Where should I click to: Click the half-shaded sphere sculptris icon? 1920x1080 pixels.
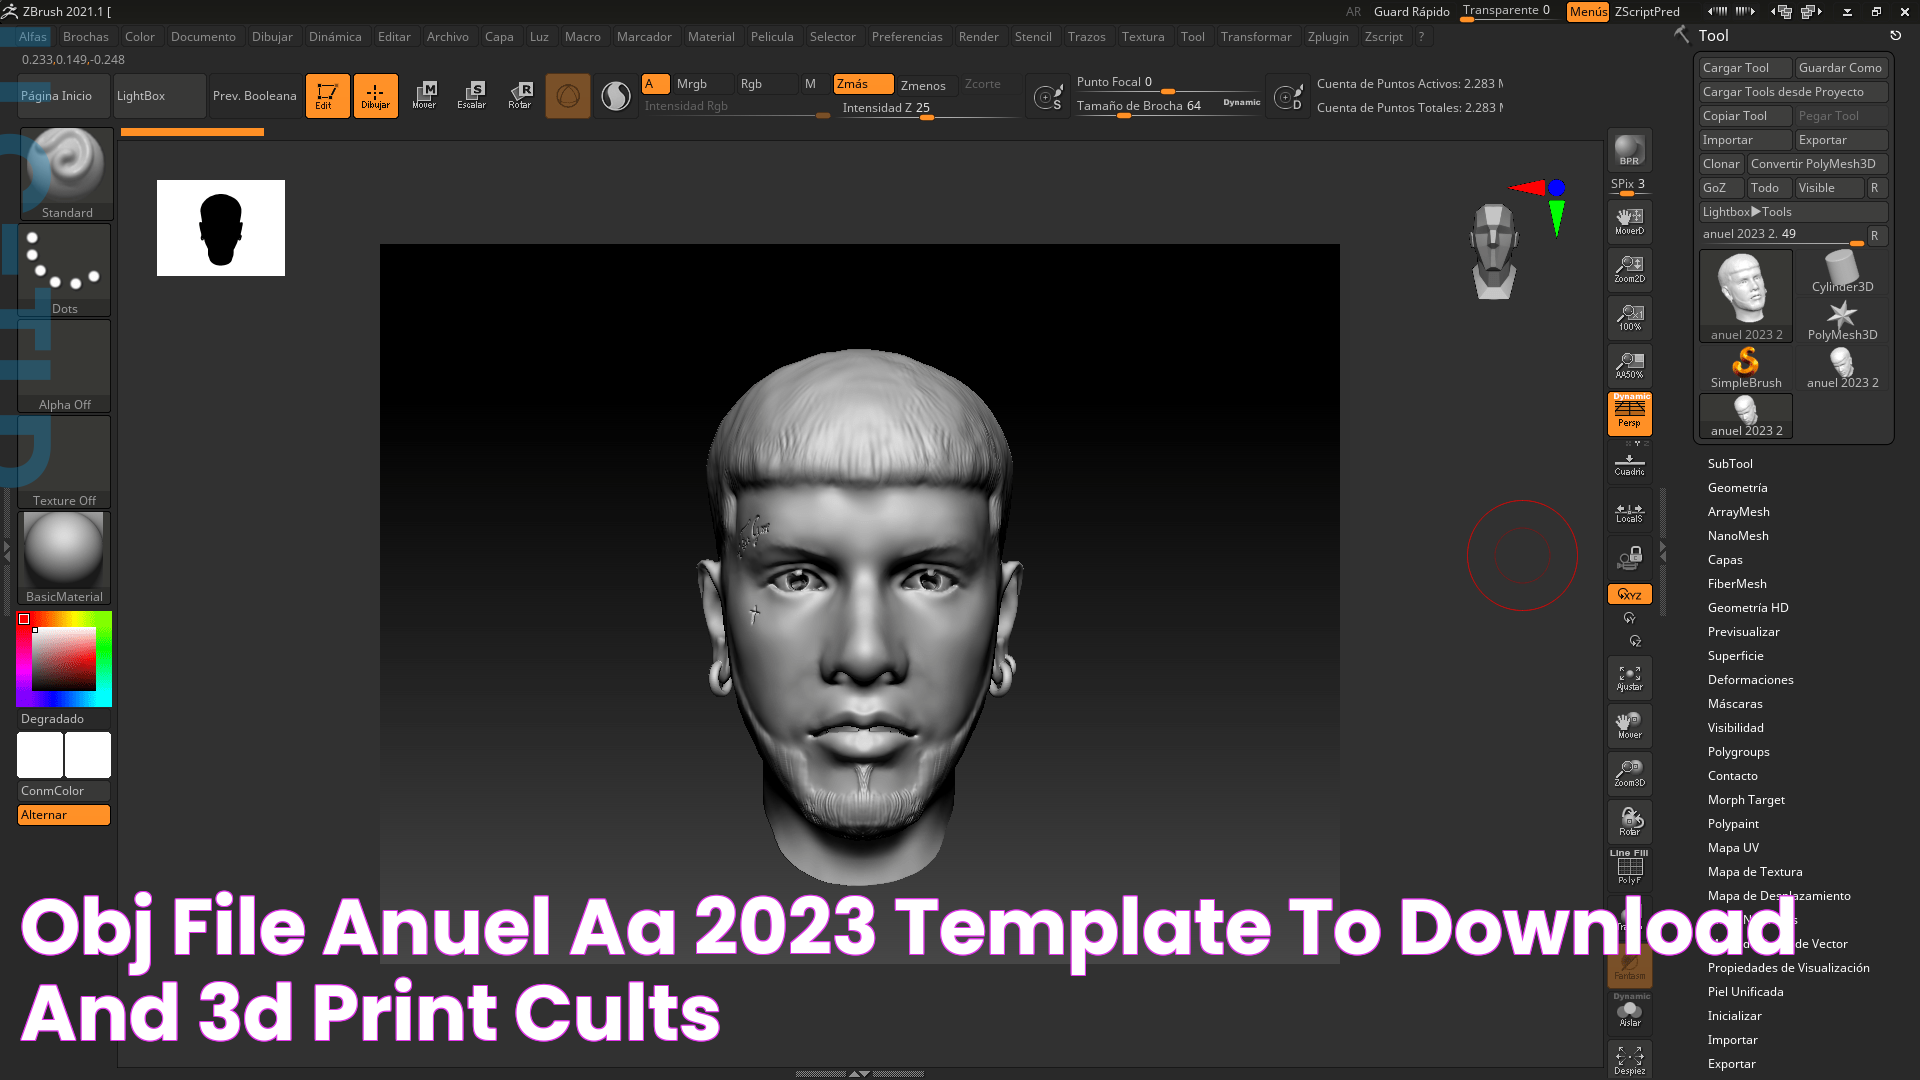click(616, 96)
